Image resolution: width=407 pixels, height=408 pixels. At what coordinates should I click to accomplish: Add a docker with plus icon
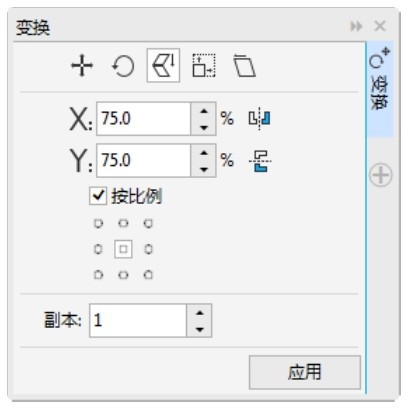[x=381, y=175]
